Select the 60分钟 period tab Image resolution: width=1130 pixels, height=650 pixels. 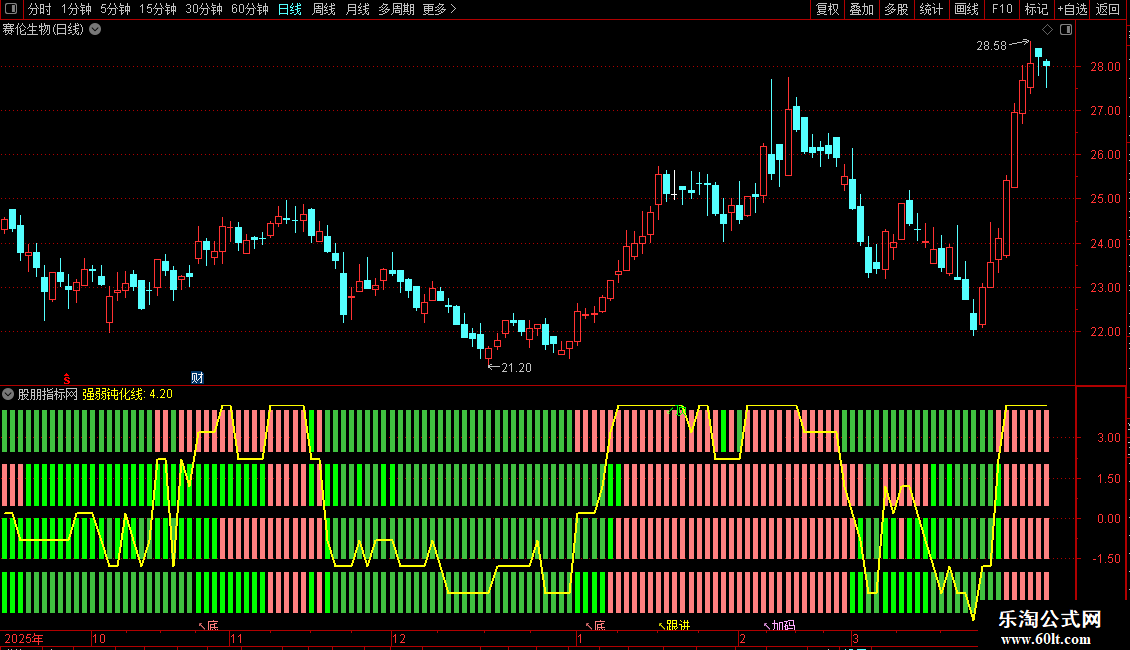[x=250, y=9]
